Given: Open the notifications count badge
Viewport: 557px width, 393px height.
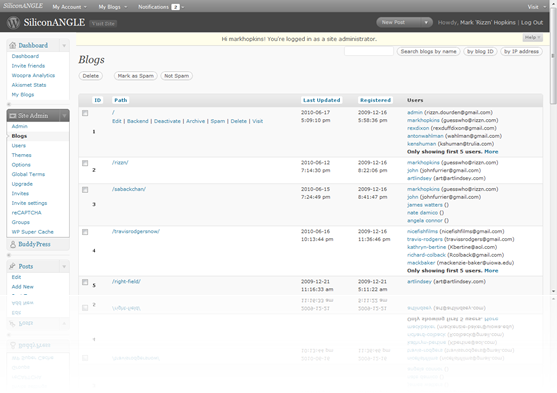Looking at the screenshot, I should click(175, 7).
